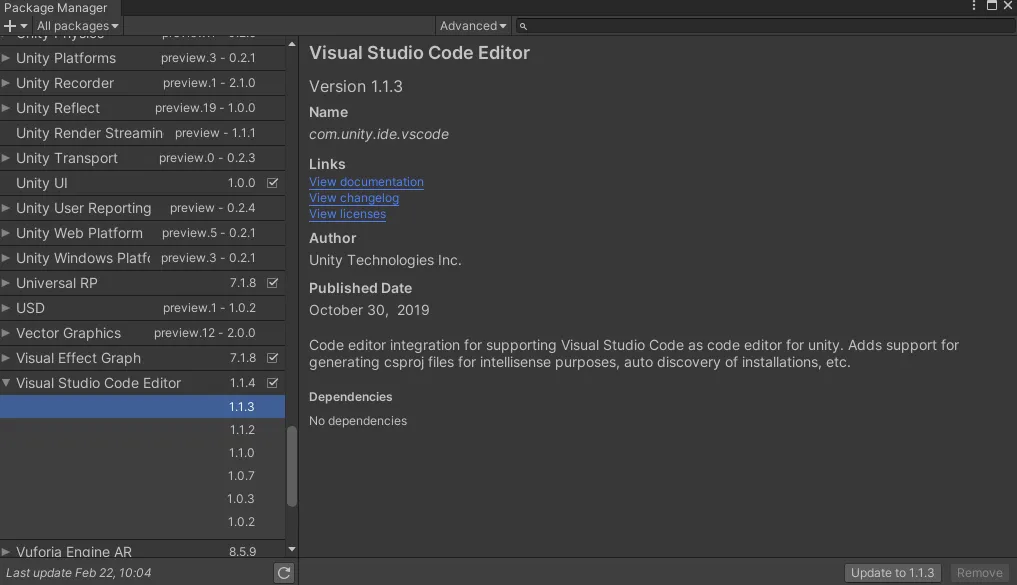Viewport: 1017px width, 585px height.
Task: Toggle the Universal RP installed checkmark
Action: pyautogui.click(x=273, y=283)
